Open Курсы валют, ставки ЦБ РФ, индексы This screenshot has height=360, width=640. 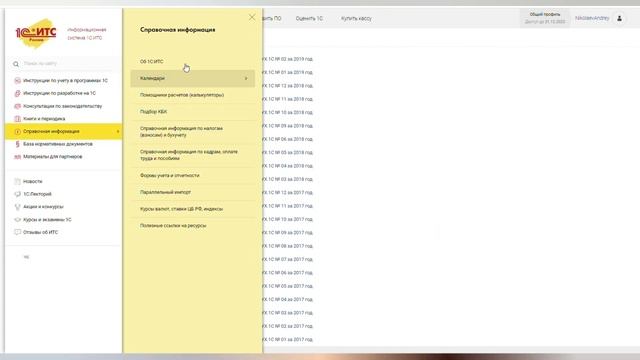181,209
